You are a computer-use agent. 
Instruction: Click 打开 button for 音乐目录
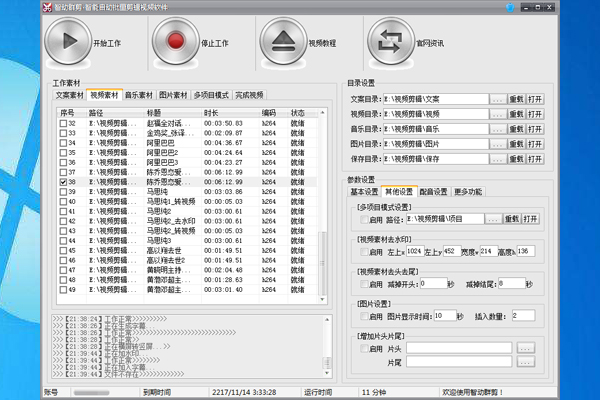pyautogui.click(x=535, y=129)
